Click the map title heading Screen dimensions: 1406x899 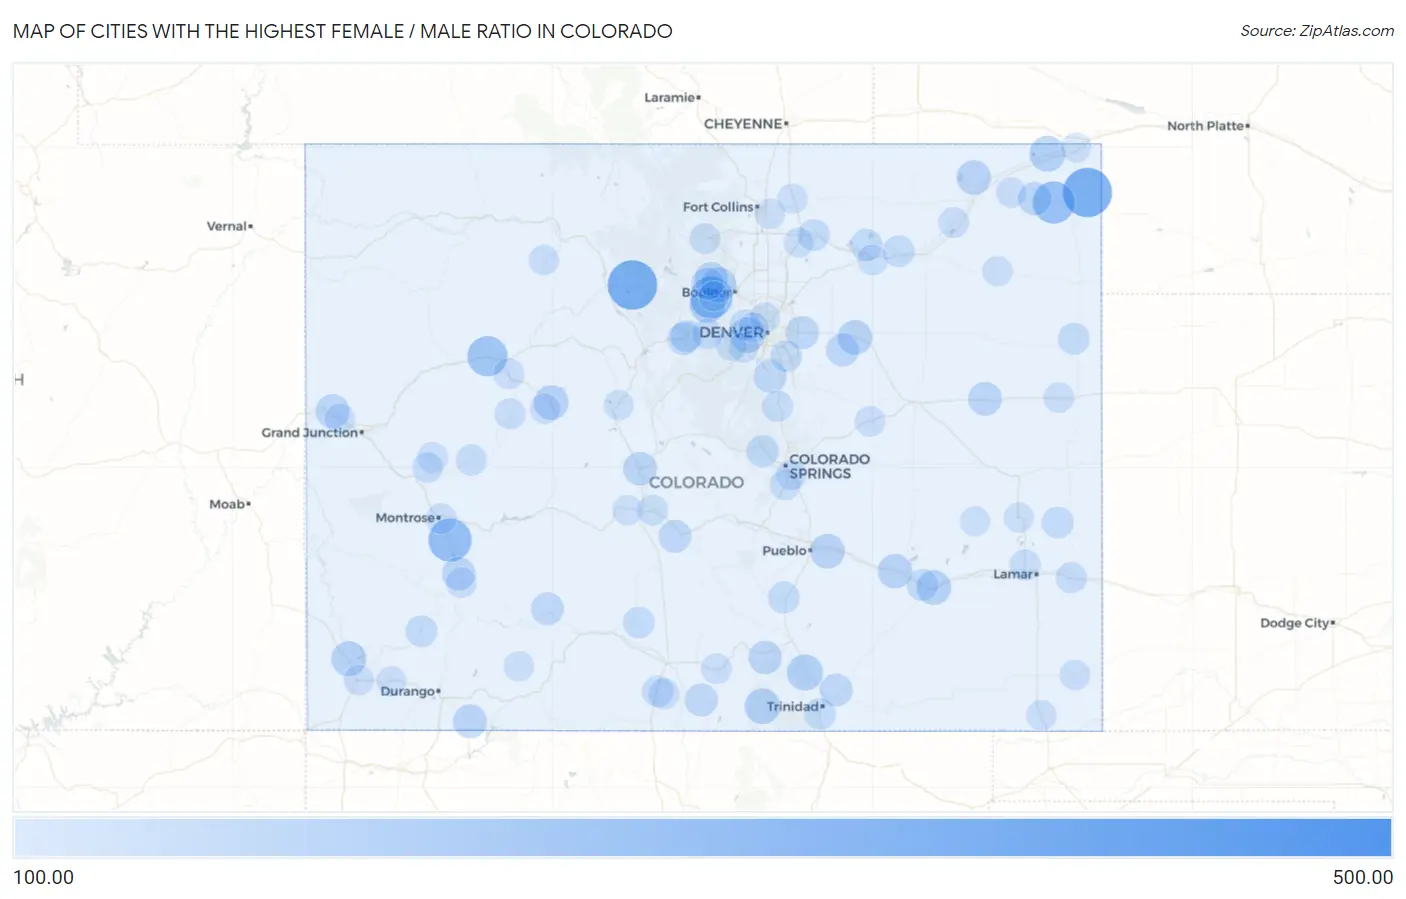pyautogui.click(x=343, y=31)
